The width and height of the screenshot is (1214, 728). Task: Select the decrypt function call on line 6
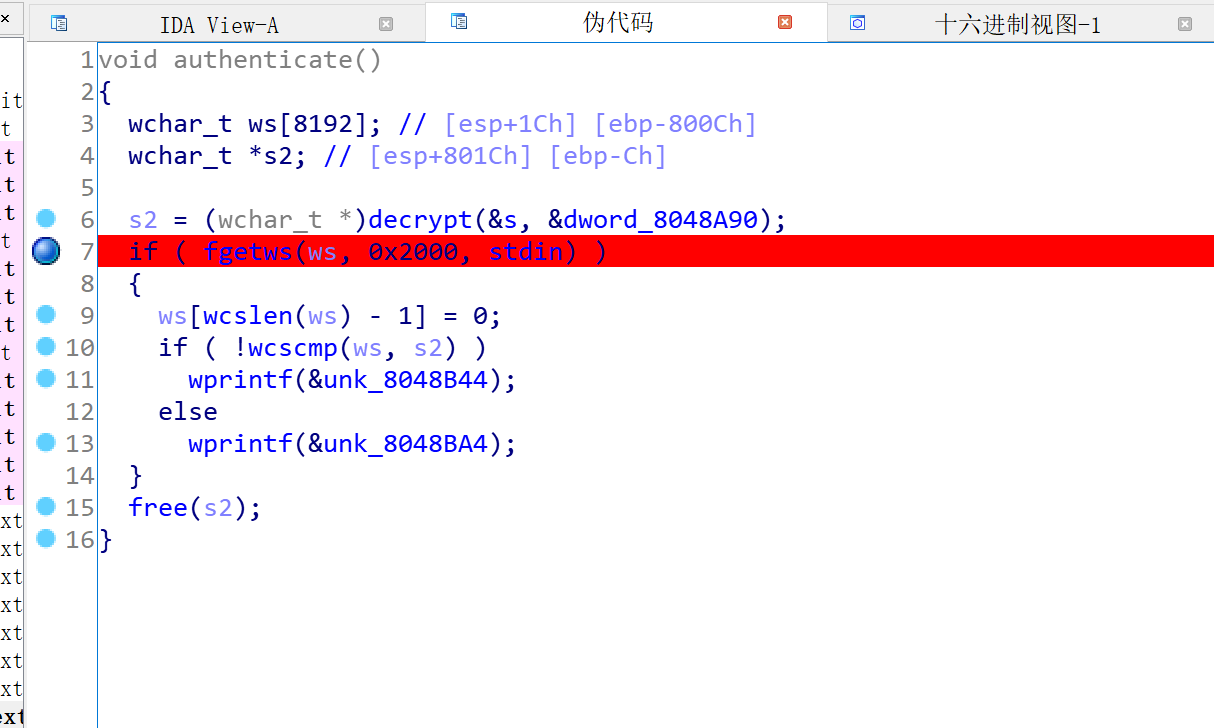point(420,219)
